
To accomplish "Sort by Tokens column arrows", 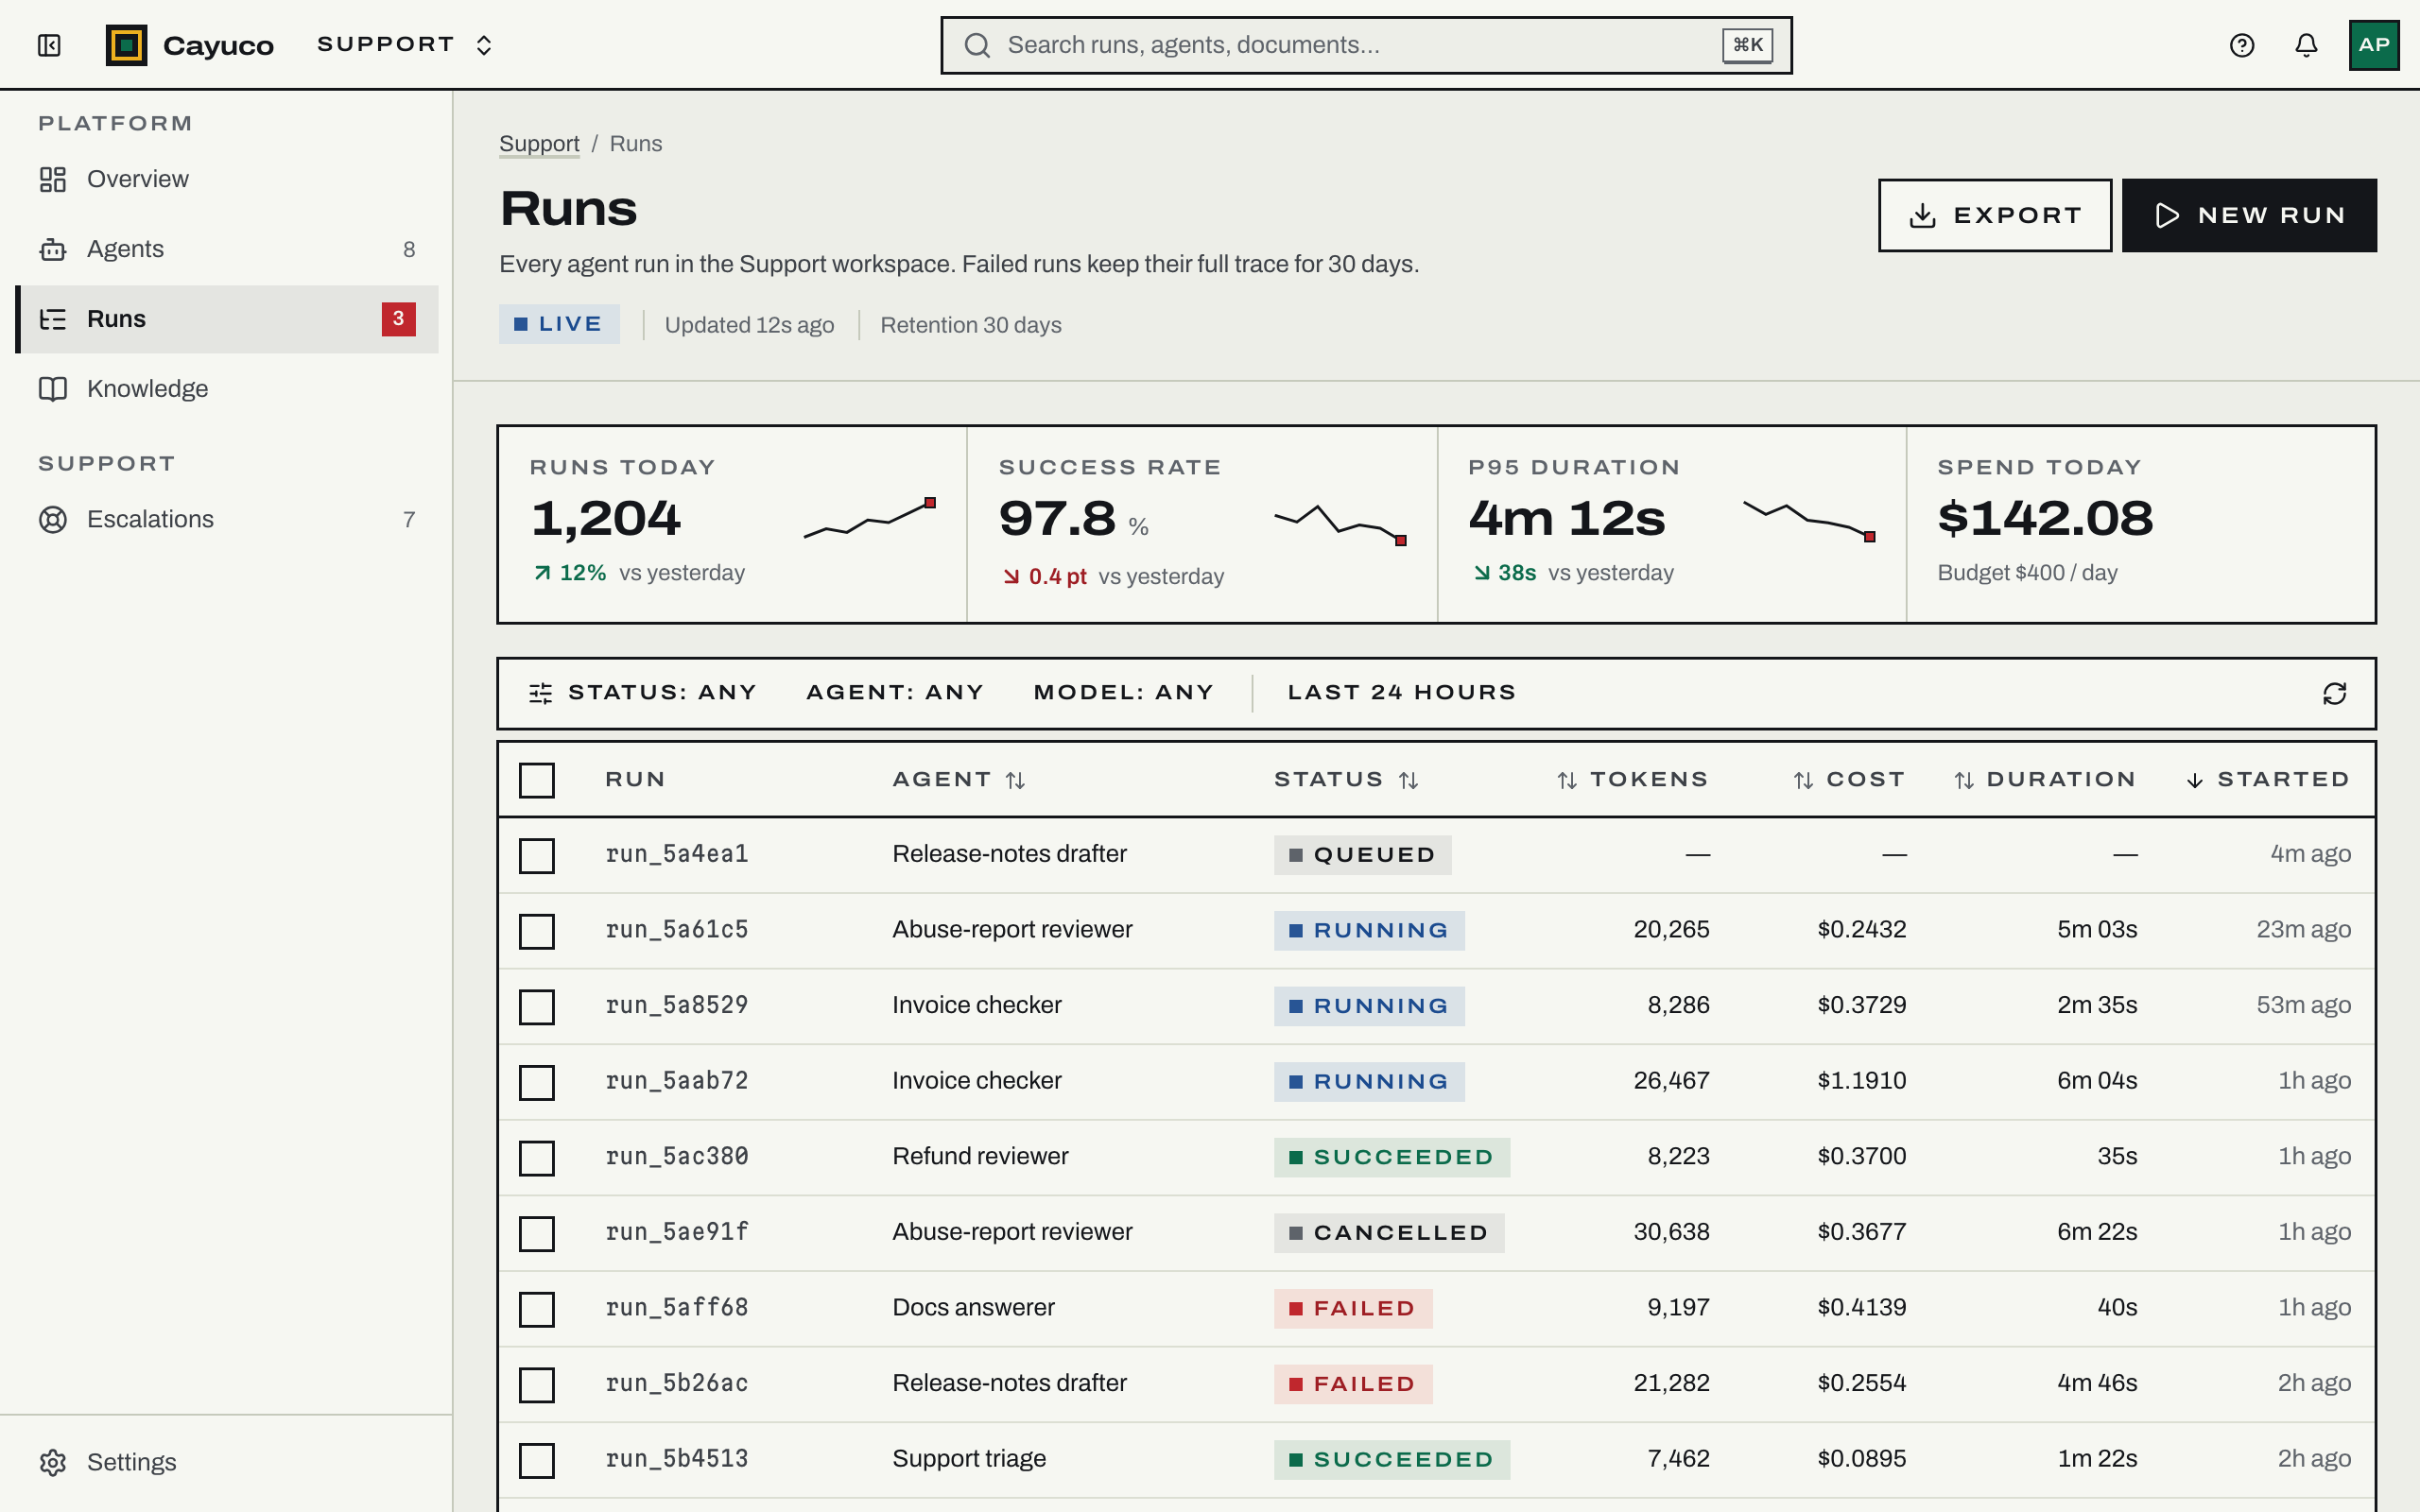I will tap(1567, 780).
